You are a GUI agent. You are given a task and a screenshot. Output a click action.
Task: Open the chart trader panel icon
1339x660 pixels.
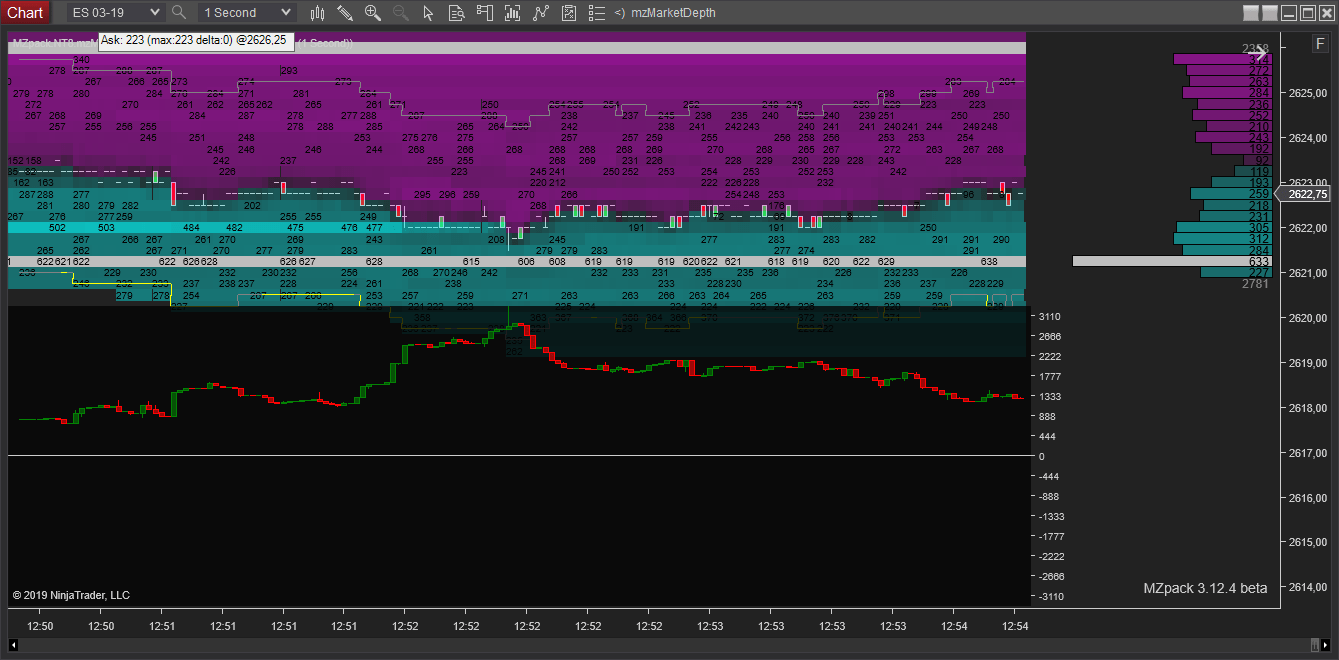[485, 13]
